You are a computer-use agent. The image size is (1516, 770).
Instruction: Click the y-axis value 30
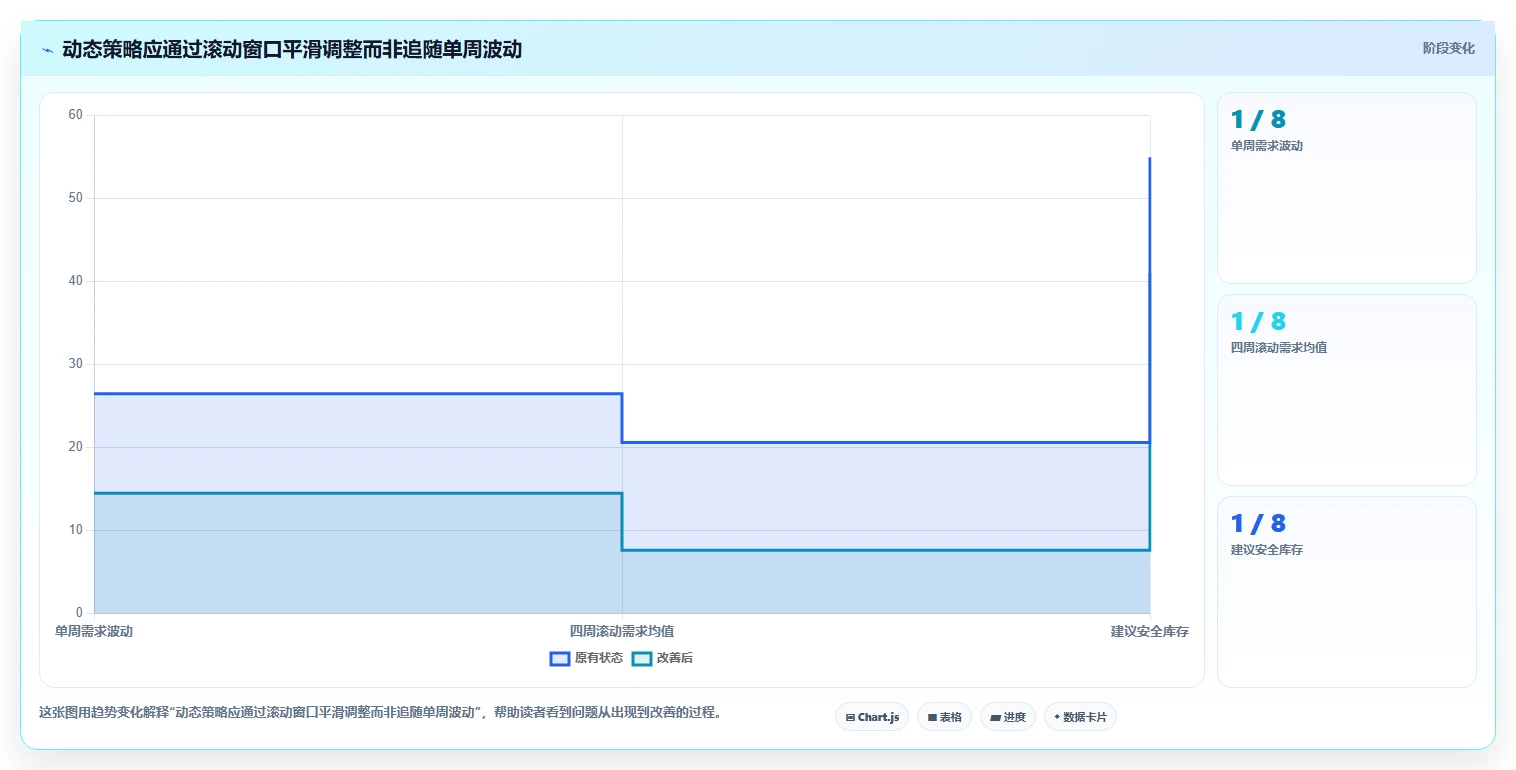tap(75, 364)
